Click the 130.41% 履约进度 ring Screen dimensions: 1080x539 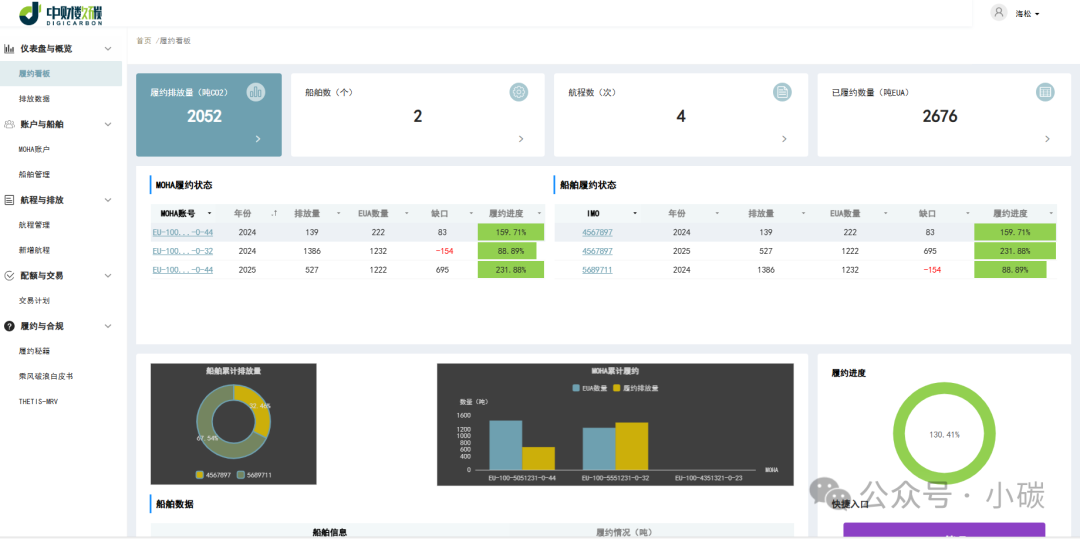(x=944, y=434)
